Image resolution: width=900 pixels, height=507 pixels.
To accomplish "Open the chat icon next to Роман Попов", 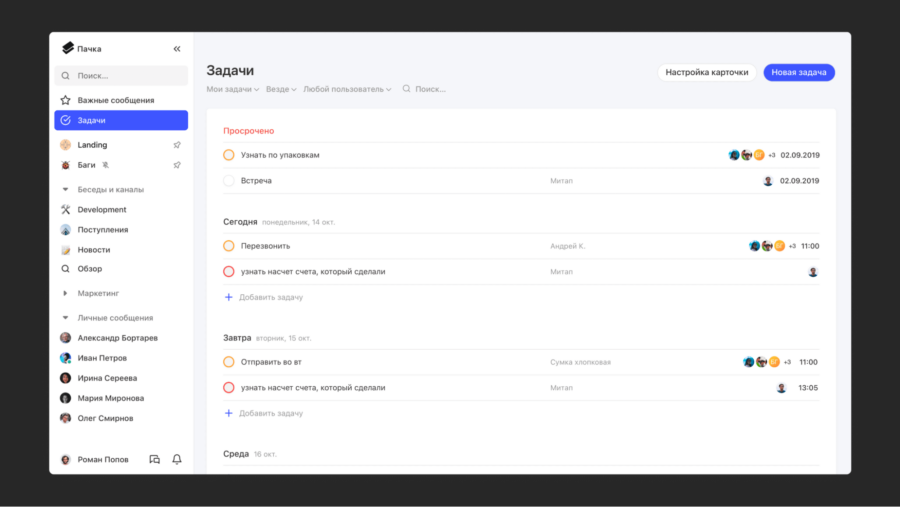I will pos(154,459).
